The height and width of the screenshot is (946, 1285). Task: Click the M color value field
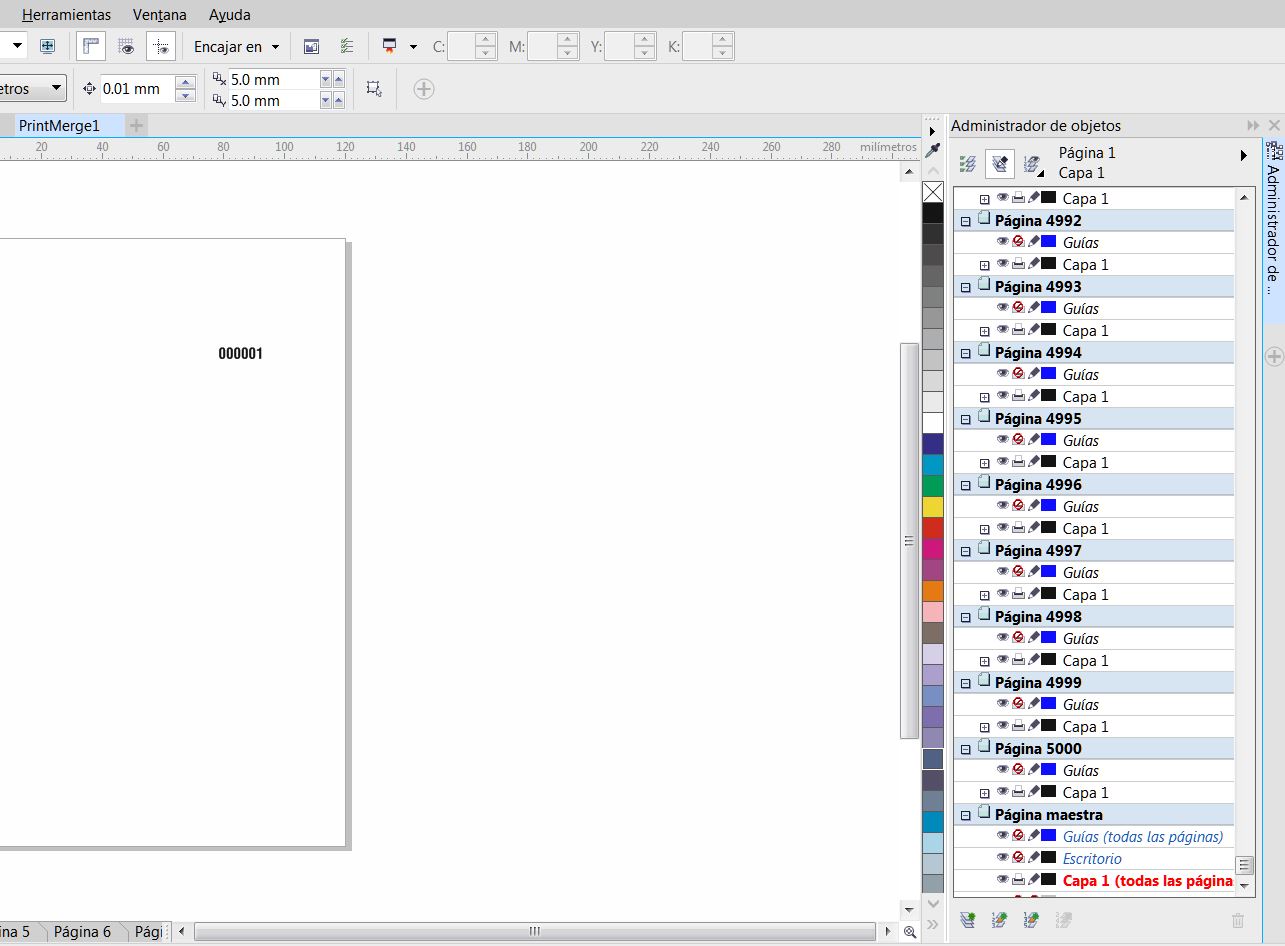click(541, 46)
